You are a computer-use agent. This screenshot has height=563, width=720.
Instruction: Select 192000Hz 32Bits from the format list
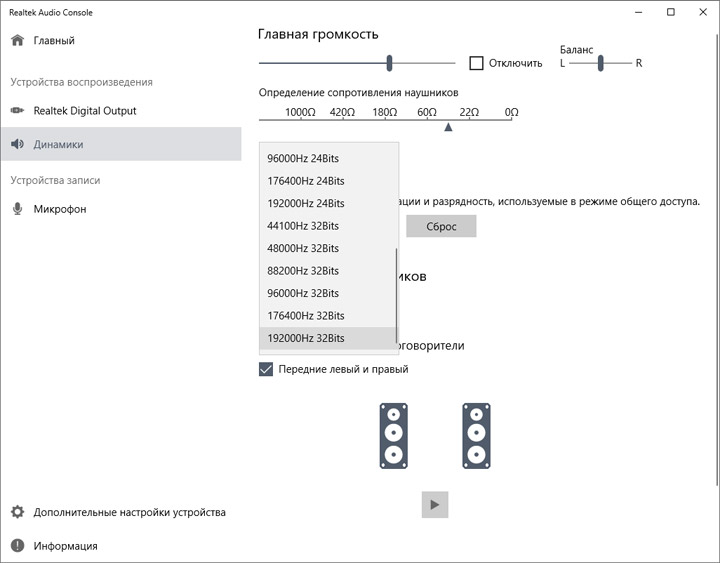pos(306,338)
